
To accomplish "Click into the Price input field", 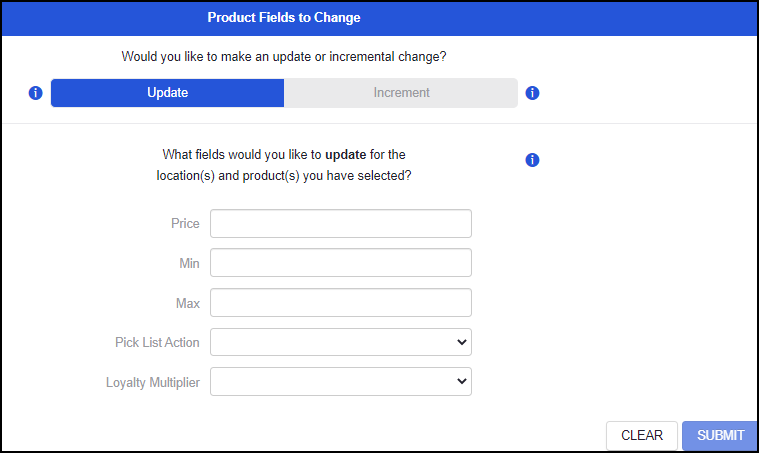I will [341, 224].
